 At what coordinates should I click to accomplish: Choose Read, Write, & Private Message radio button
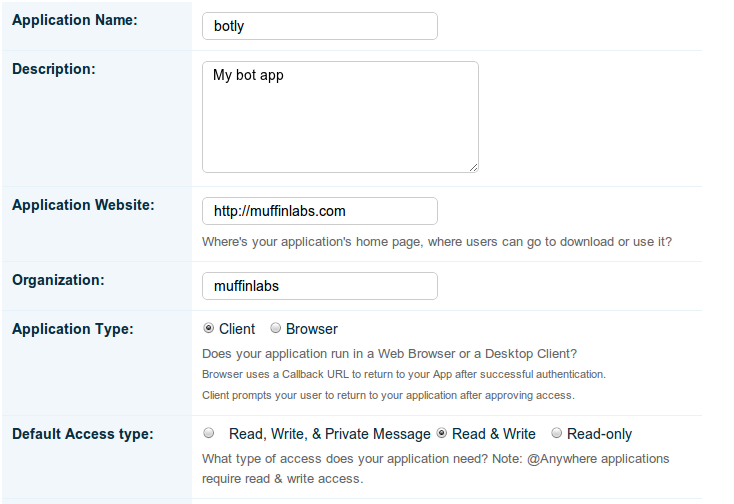click(x=209, y=434)
